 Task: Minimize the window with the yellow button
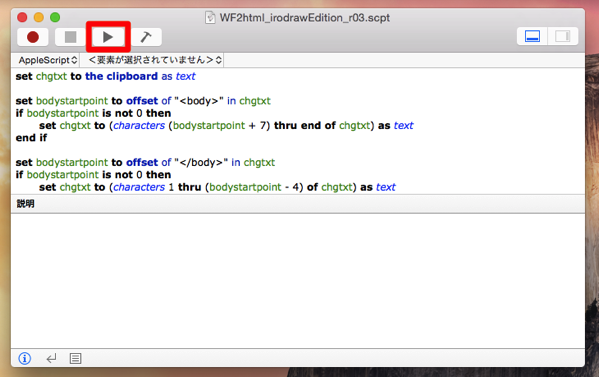tap(39, 17)
